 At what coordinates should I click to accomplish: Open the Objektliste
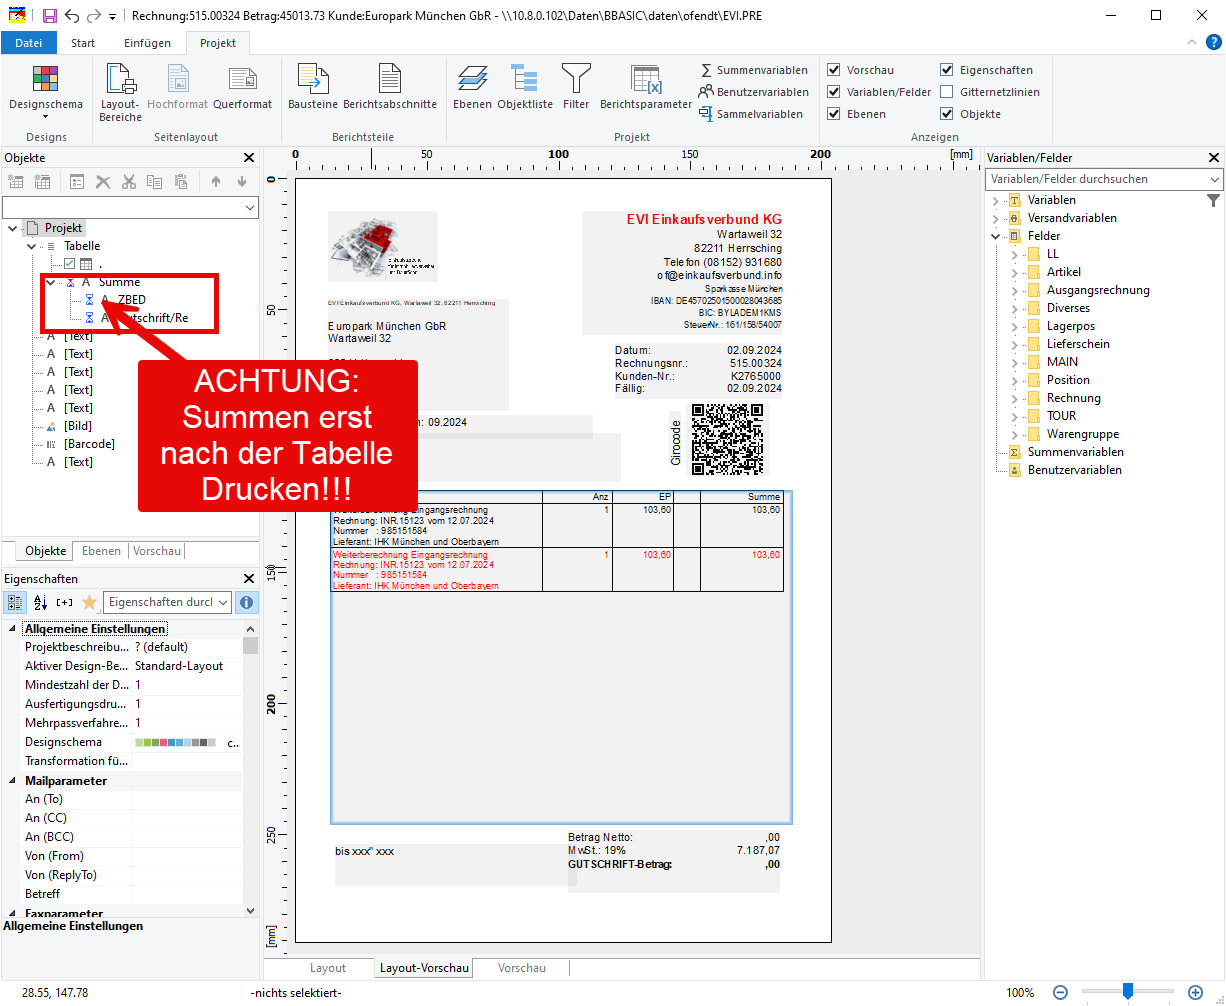(x=525, y=89)
